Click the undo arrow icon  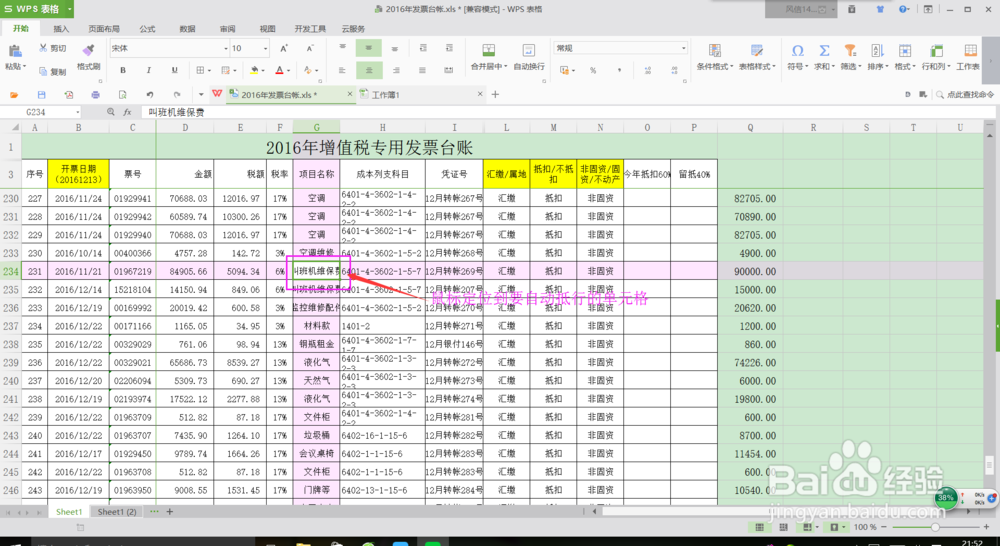point(149,95)
